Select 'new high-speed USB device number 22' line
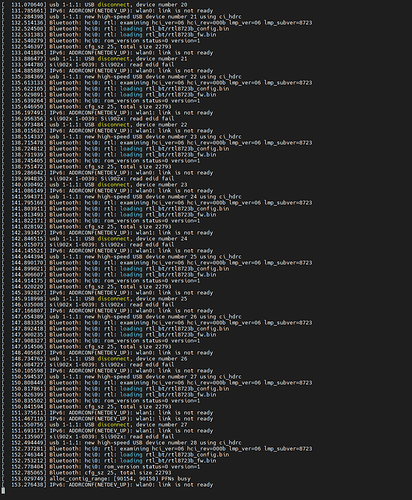 [121, 77]
